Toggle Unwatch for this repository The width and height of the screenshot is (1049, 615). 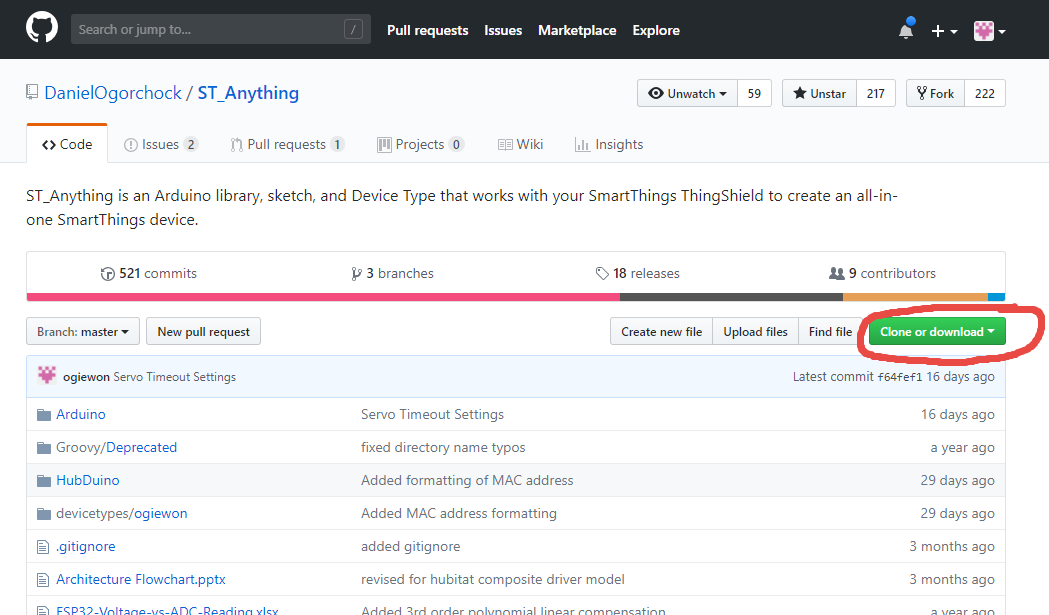(688, 94)
